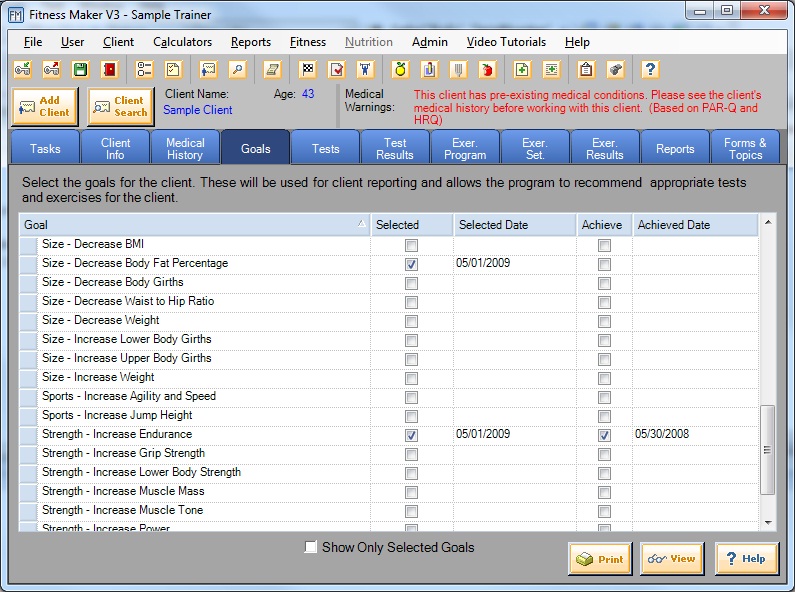
Task: Click the green floppy disk save icon
Action: pos(80,69)
